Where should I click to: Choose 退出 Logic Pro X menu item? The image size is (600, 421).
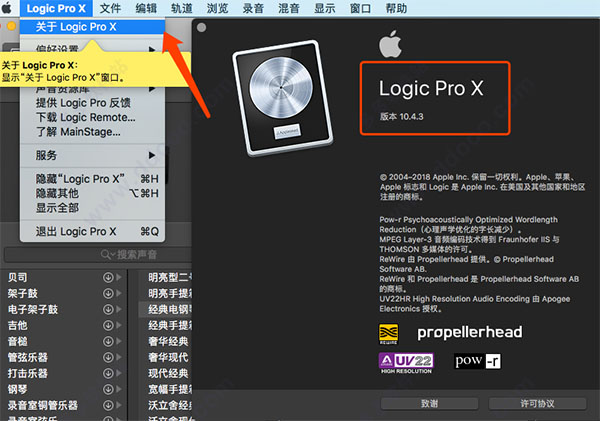point(92,232)
